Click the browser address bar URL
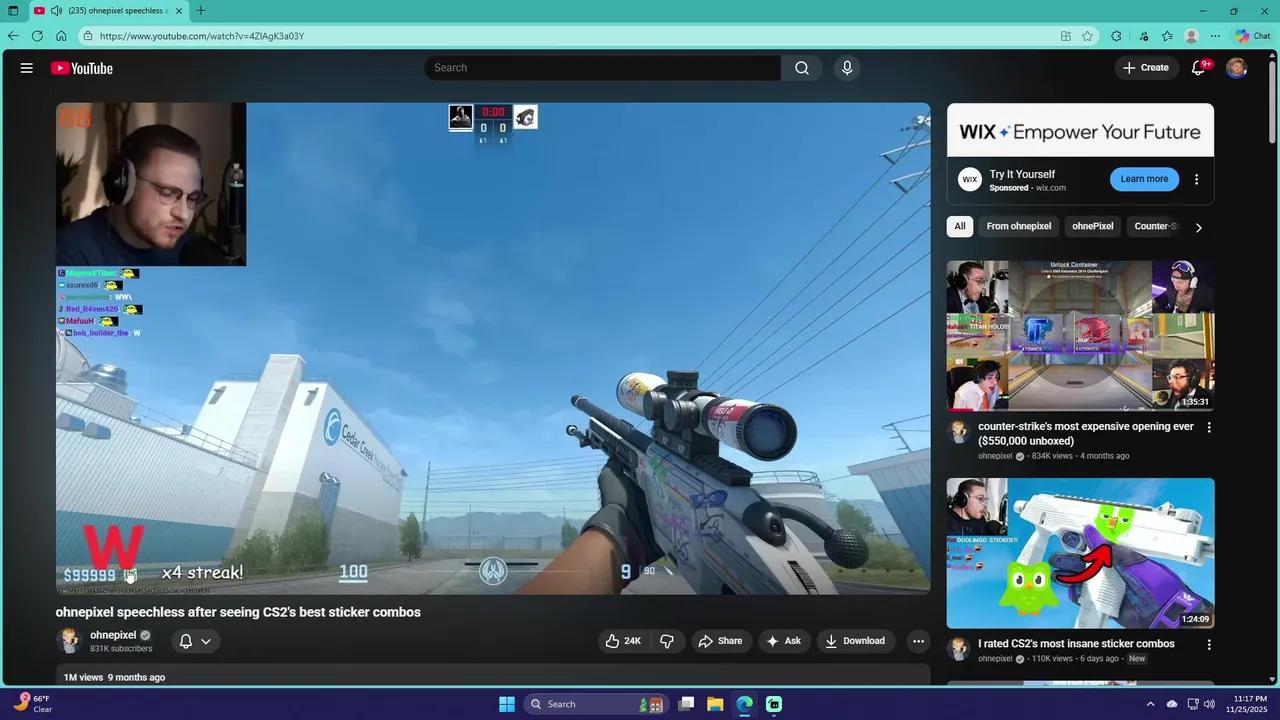The image size is (1280, 720). (201, 36)
